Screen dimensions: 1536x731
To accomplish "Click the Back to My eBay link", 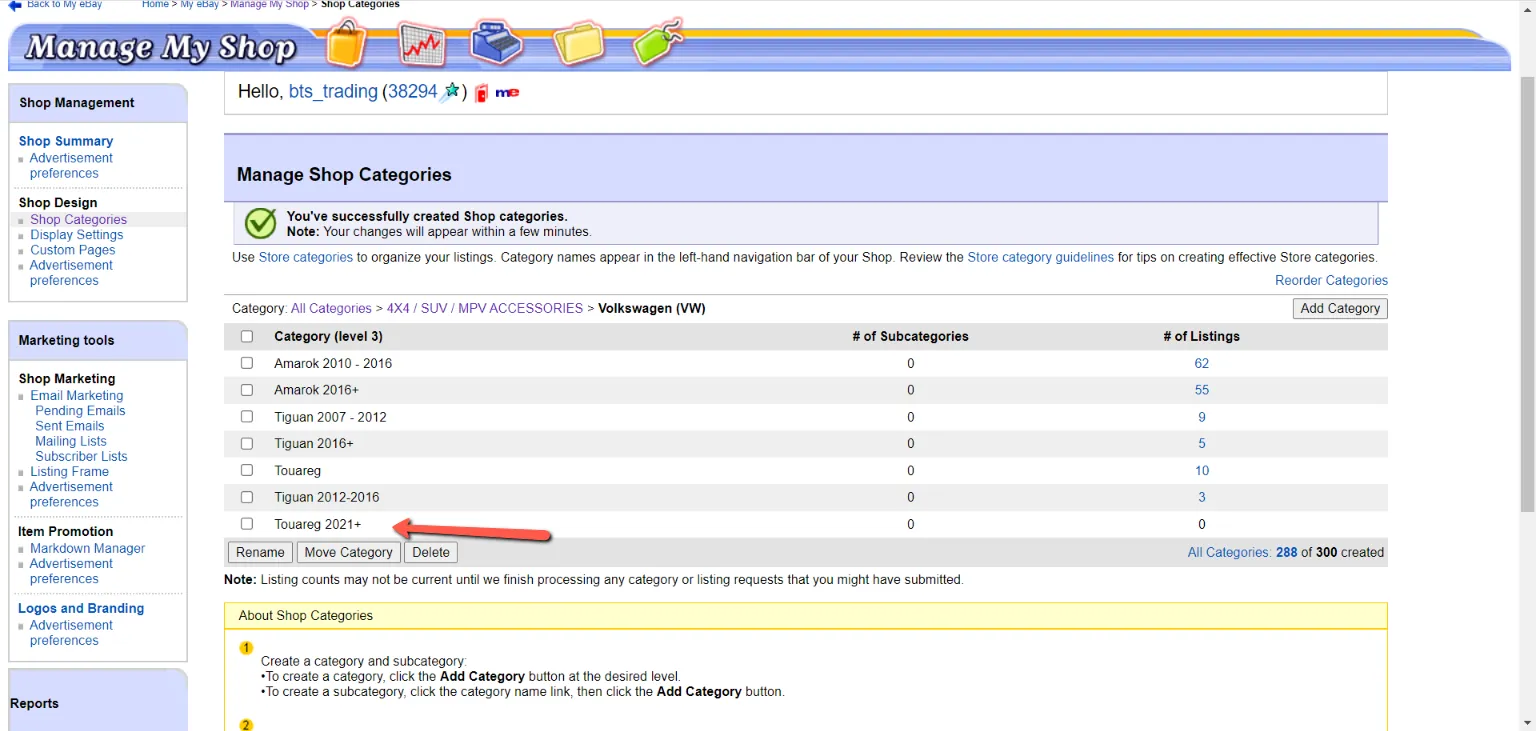I will [x=64, y=5].
